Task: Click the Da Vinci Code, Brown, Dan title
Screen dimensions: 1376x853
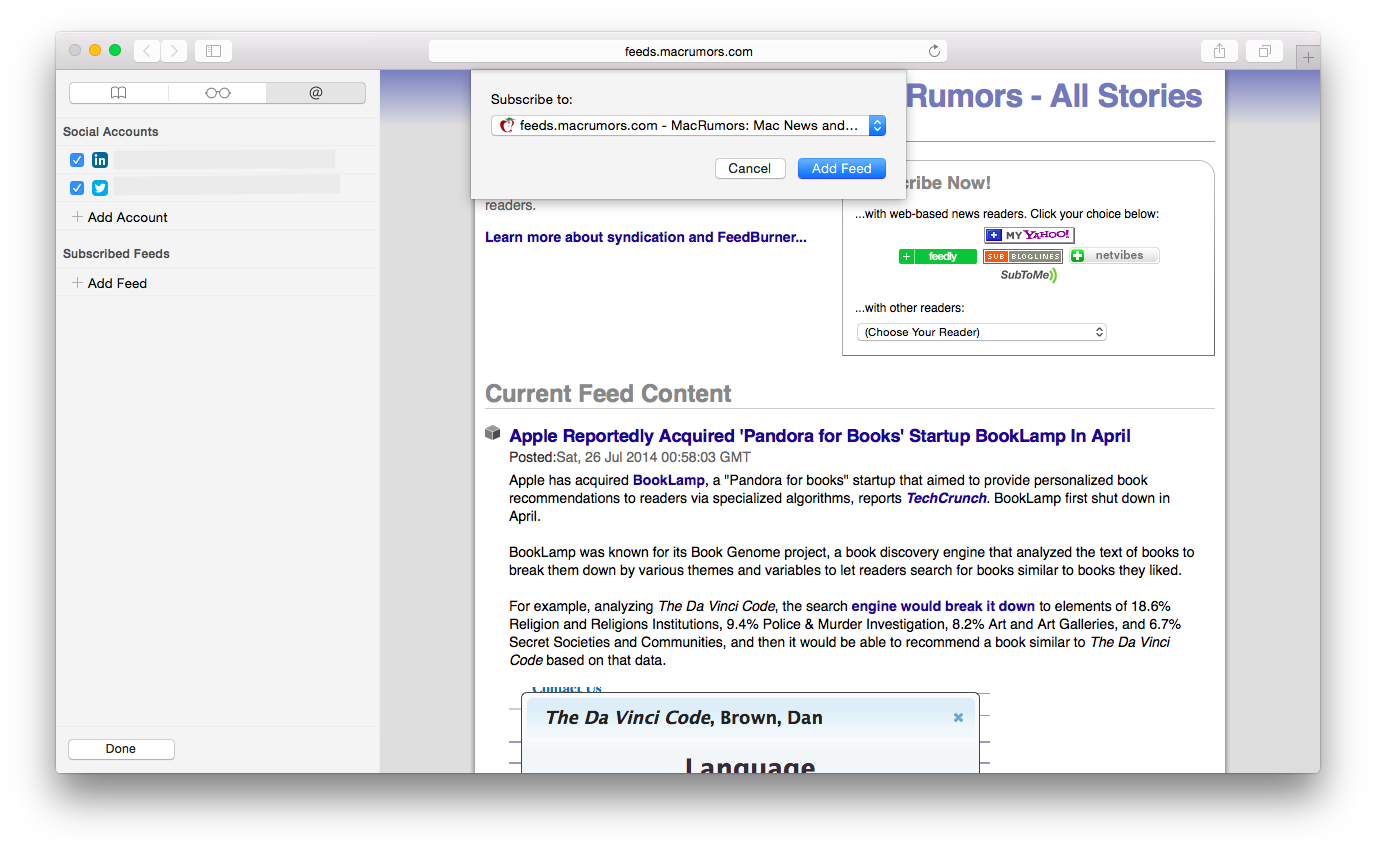Action: click(684, 717)
